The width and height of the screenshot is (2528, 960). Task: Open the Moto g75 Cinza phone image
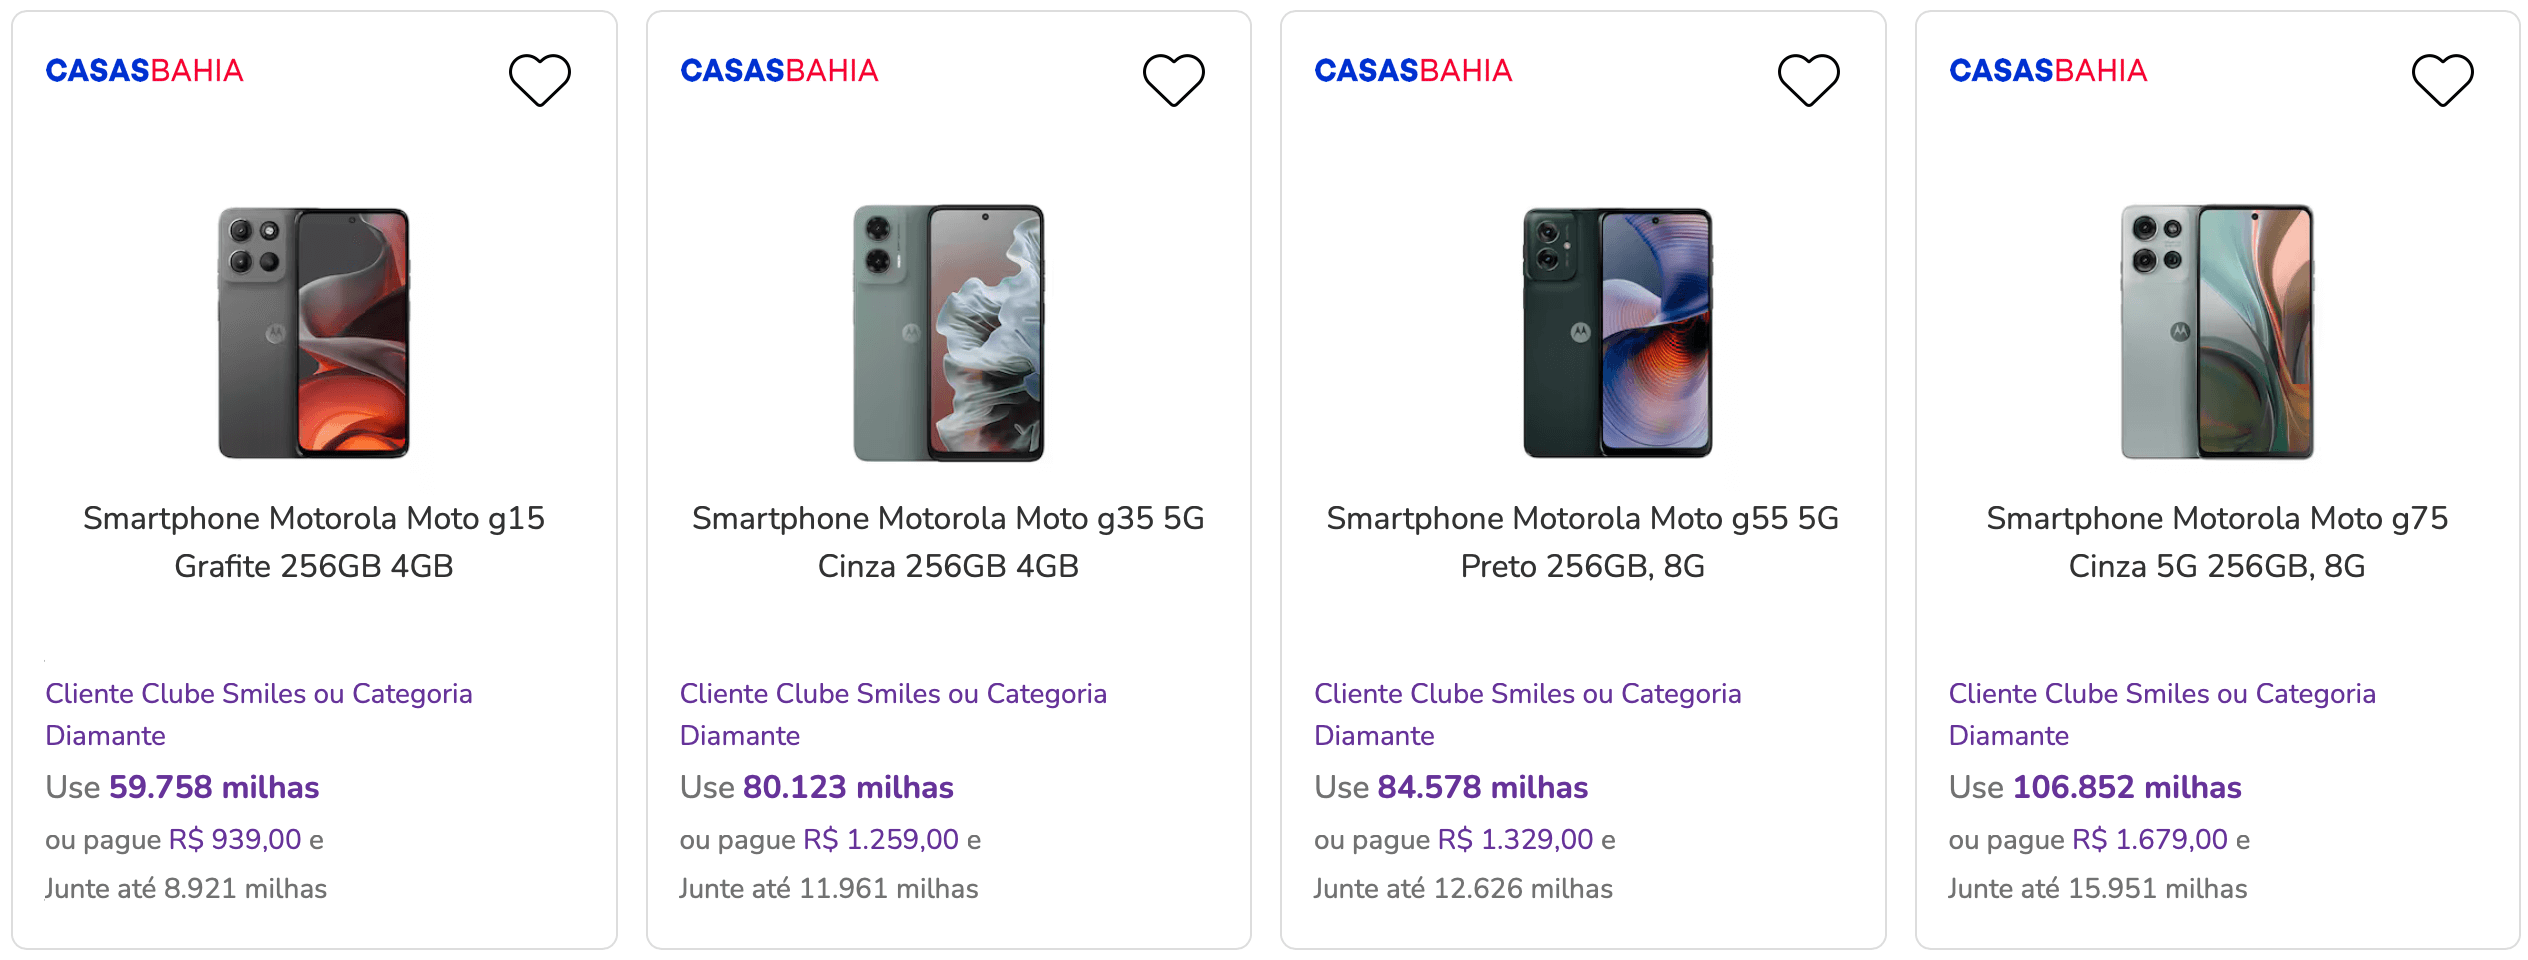(2217, 333)
